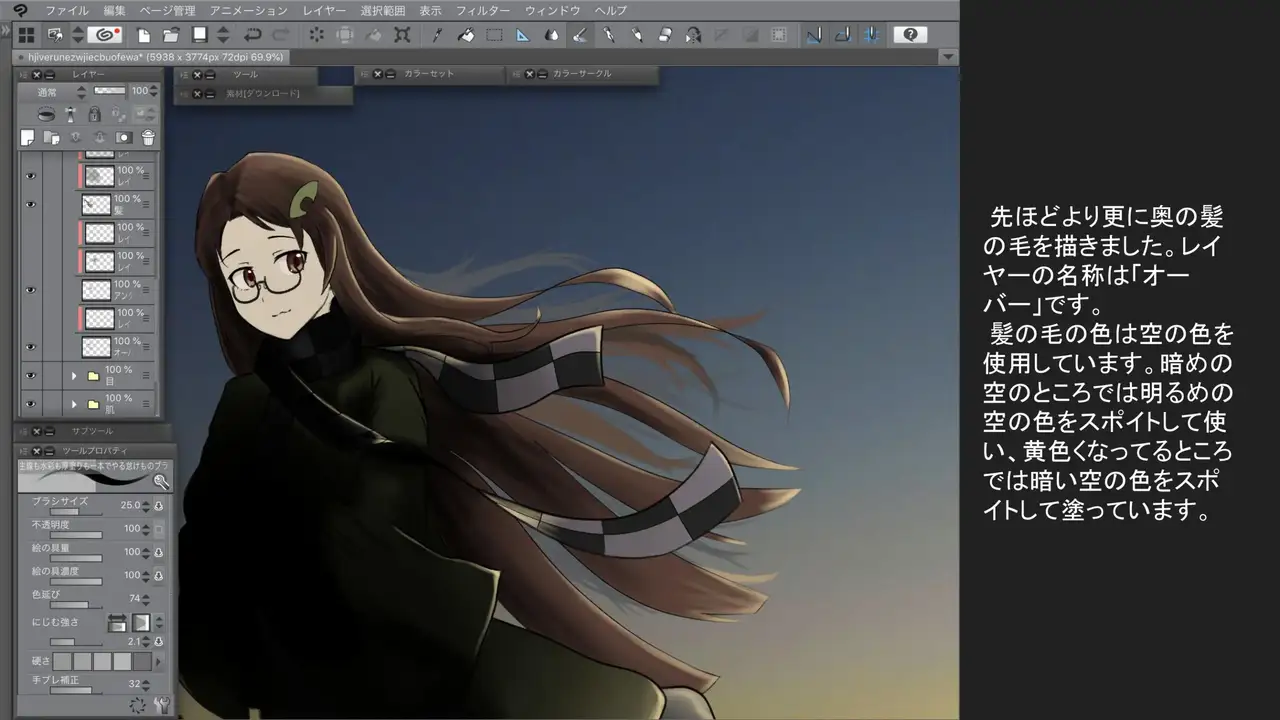Click the カラーサークル panel title
The width and height of the screenshot is (1280, 720).
click(x=582, y=74)
